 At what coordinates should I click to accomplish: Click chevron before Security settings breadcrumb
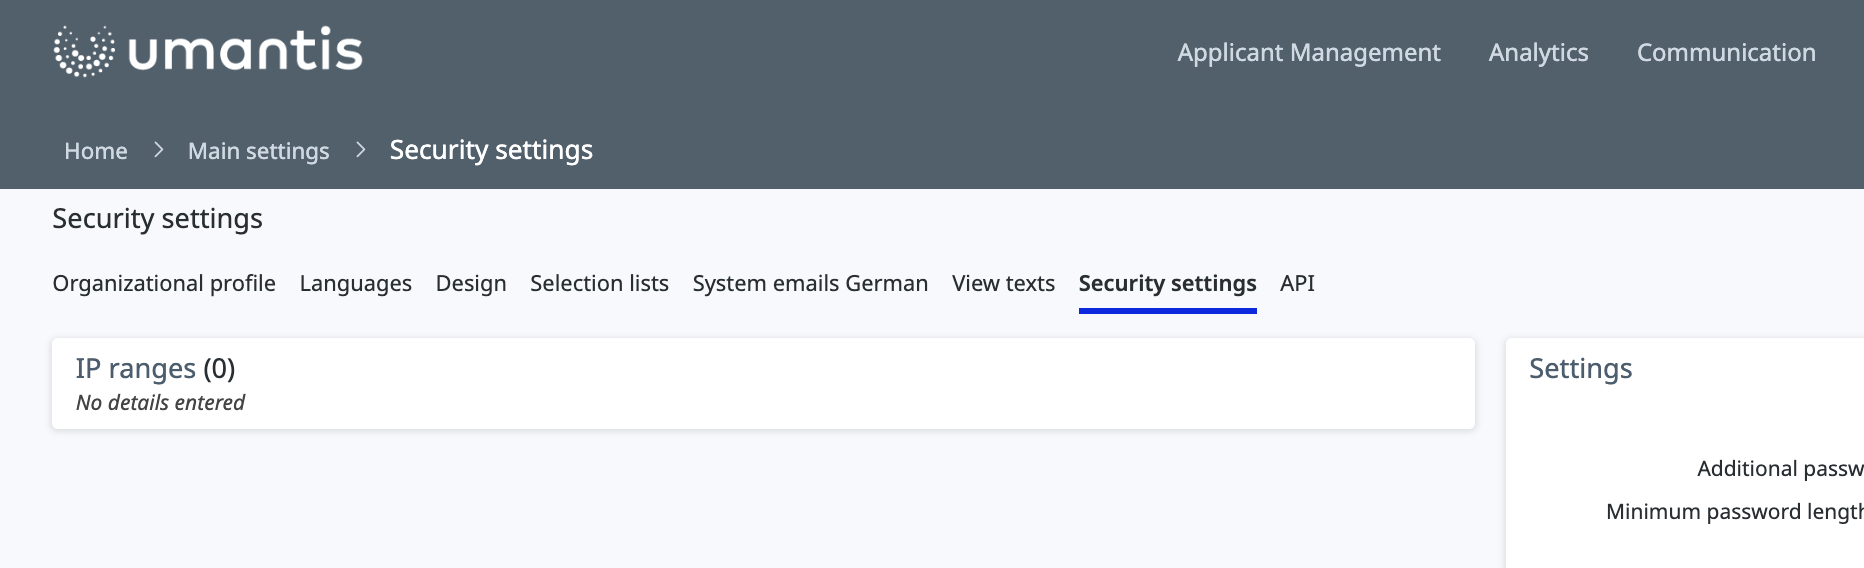click(x=361, y=150)
